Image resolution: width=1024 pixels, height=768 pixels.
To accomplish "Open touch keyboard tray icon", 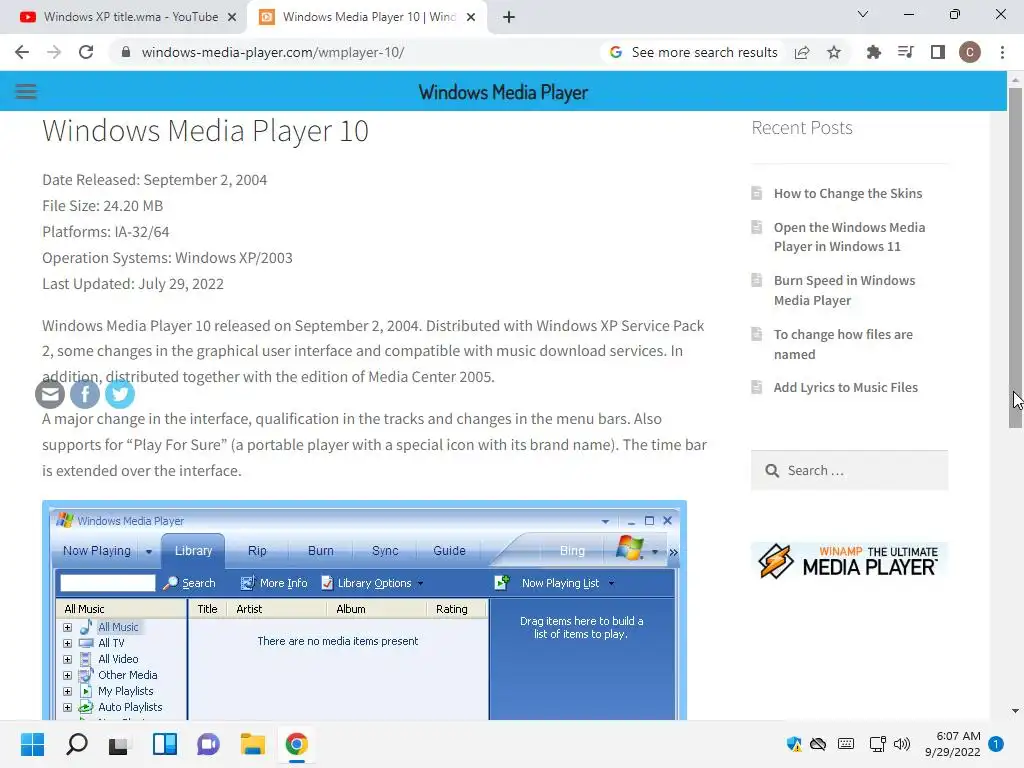I will pyautogui.click(x=846, y=744).
